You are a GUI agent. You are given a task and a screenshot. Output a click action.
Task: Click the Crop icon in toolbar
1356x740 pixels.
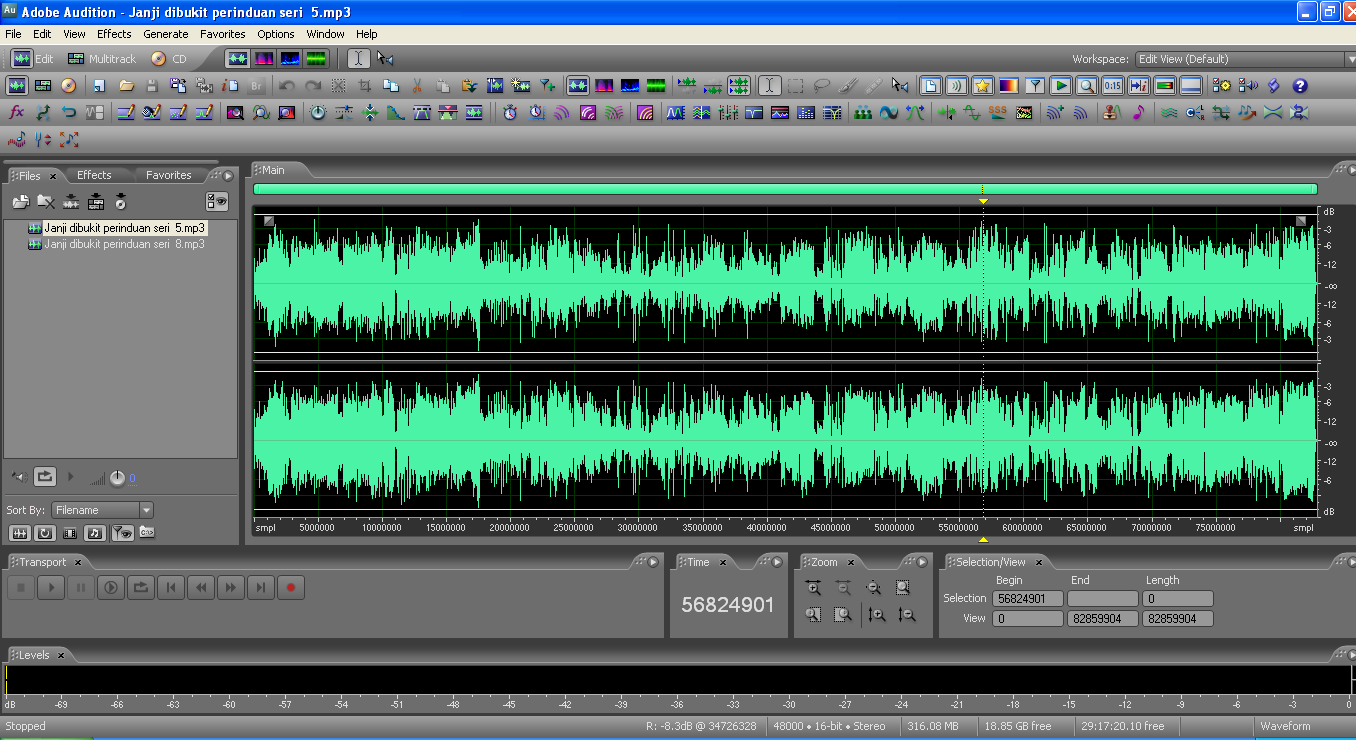(x=365, y=86)
